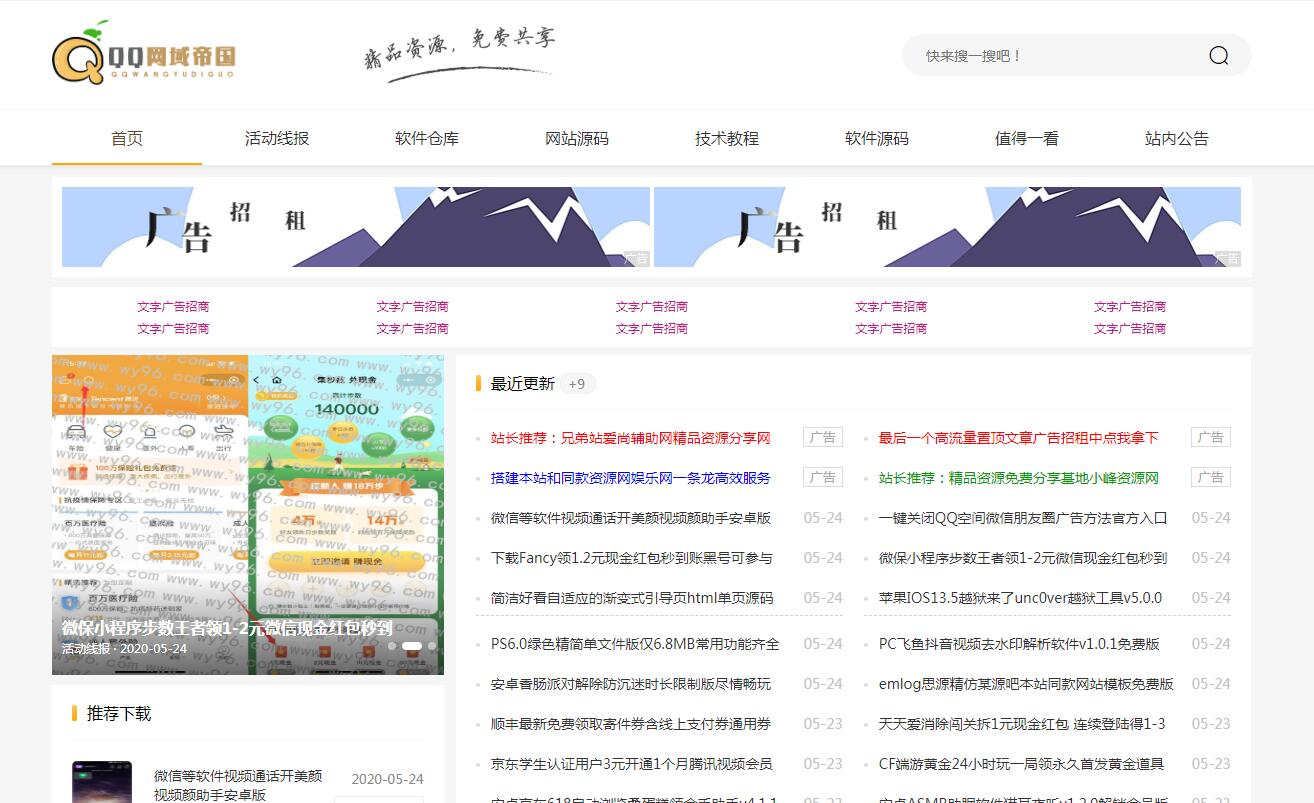1314x803 pixels.
Task: Open the 值得一看 nav item
Action: [x=1027, y=138]
